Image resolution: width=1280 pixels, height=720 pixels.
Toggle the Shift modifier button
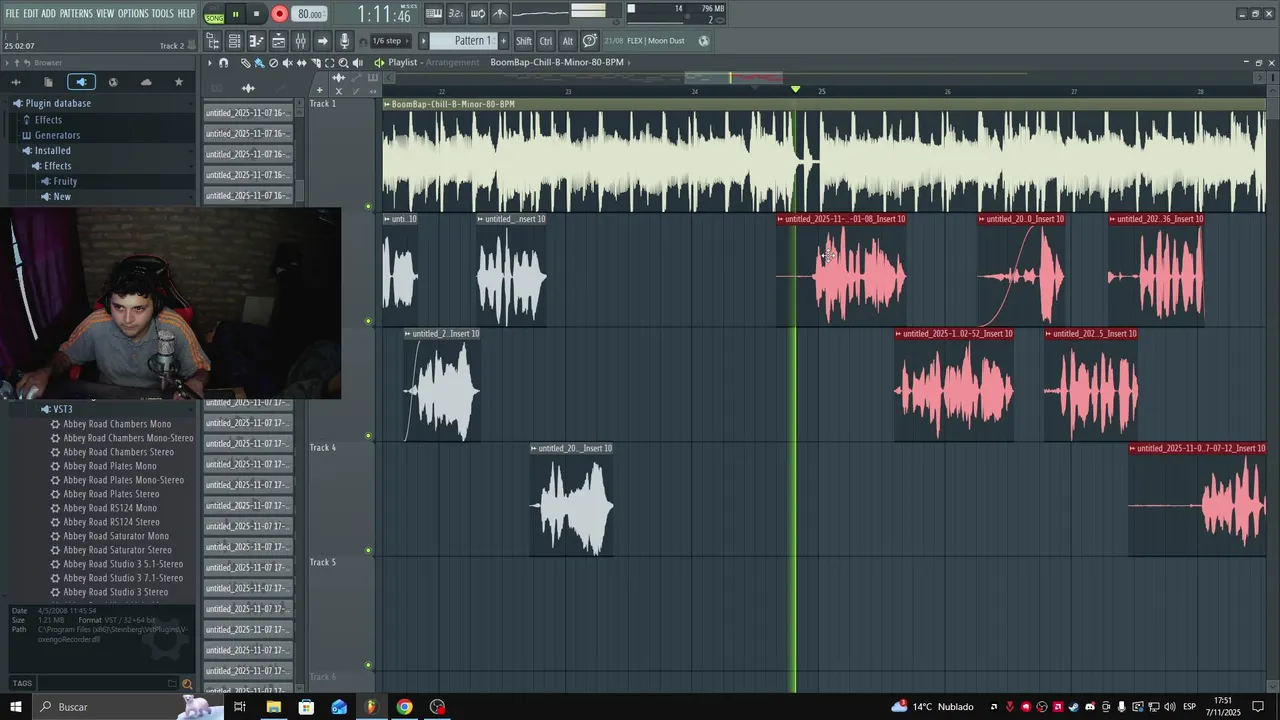pyautogui.click(x=524, y=41)
